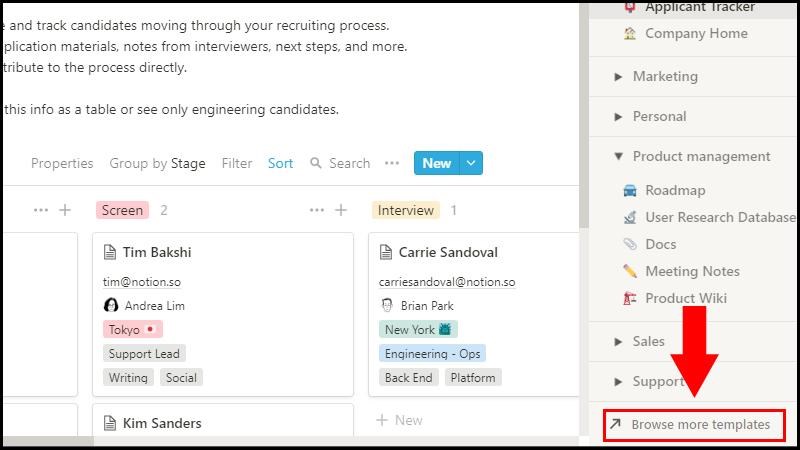Viewport: 800px width, 450px height.
Task: Open the Properties menu
Action: (x=62, y=163)
